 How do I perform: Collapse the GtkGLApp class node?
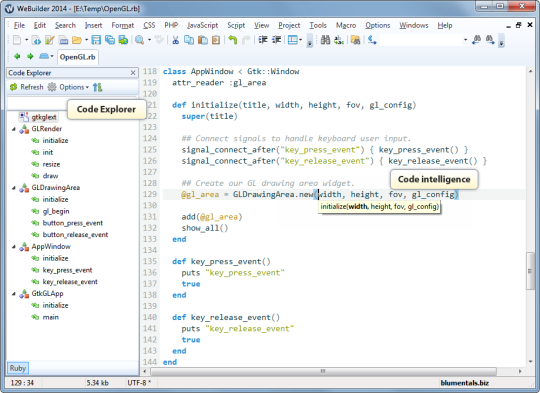14,294
